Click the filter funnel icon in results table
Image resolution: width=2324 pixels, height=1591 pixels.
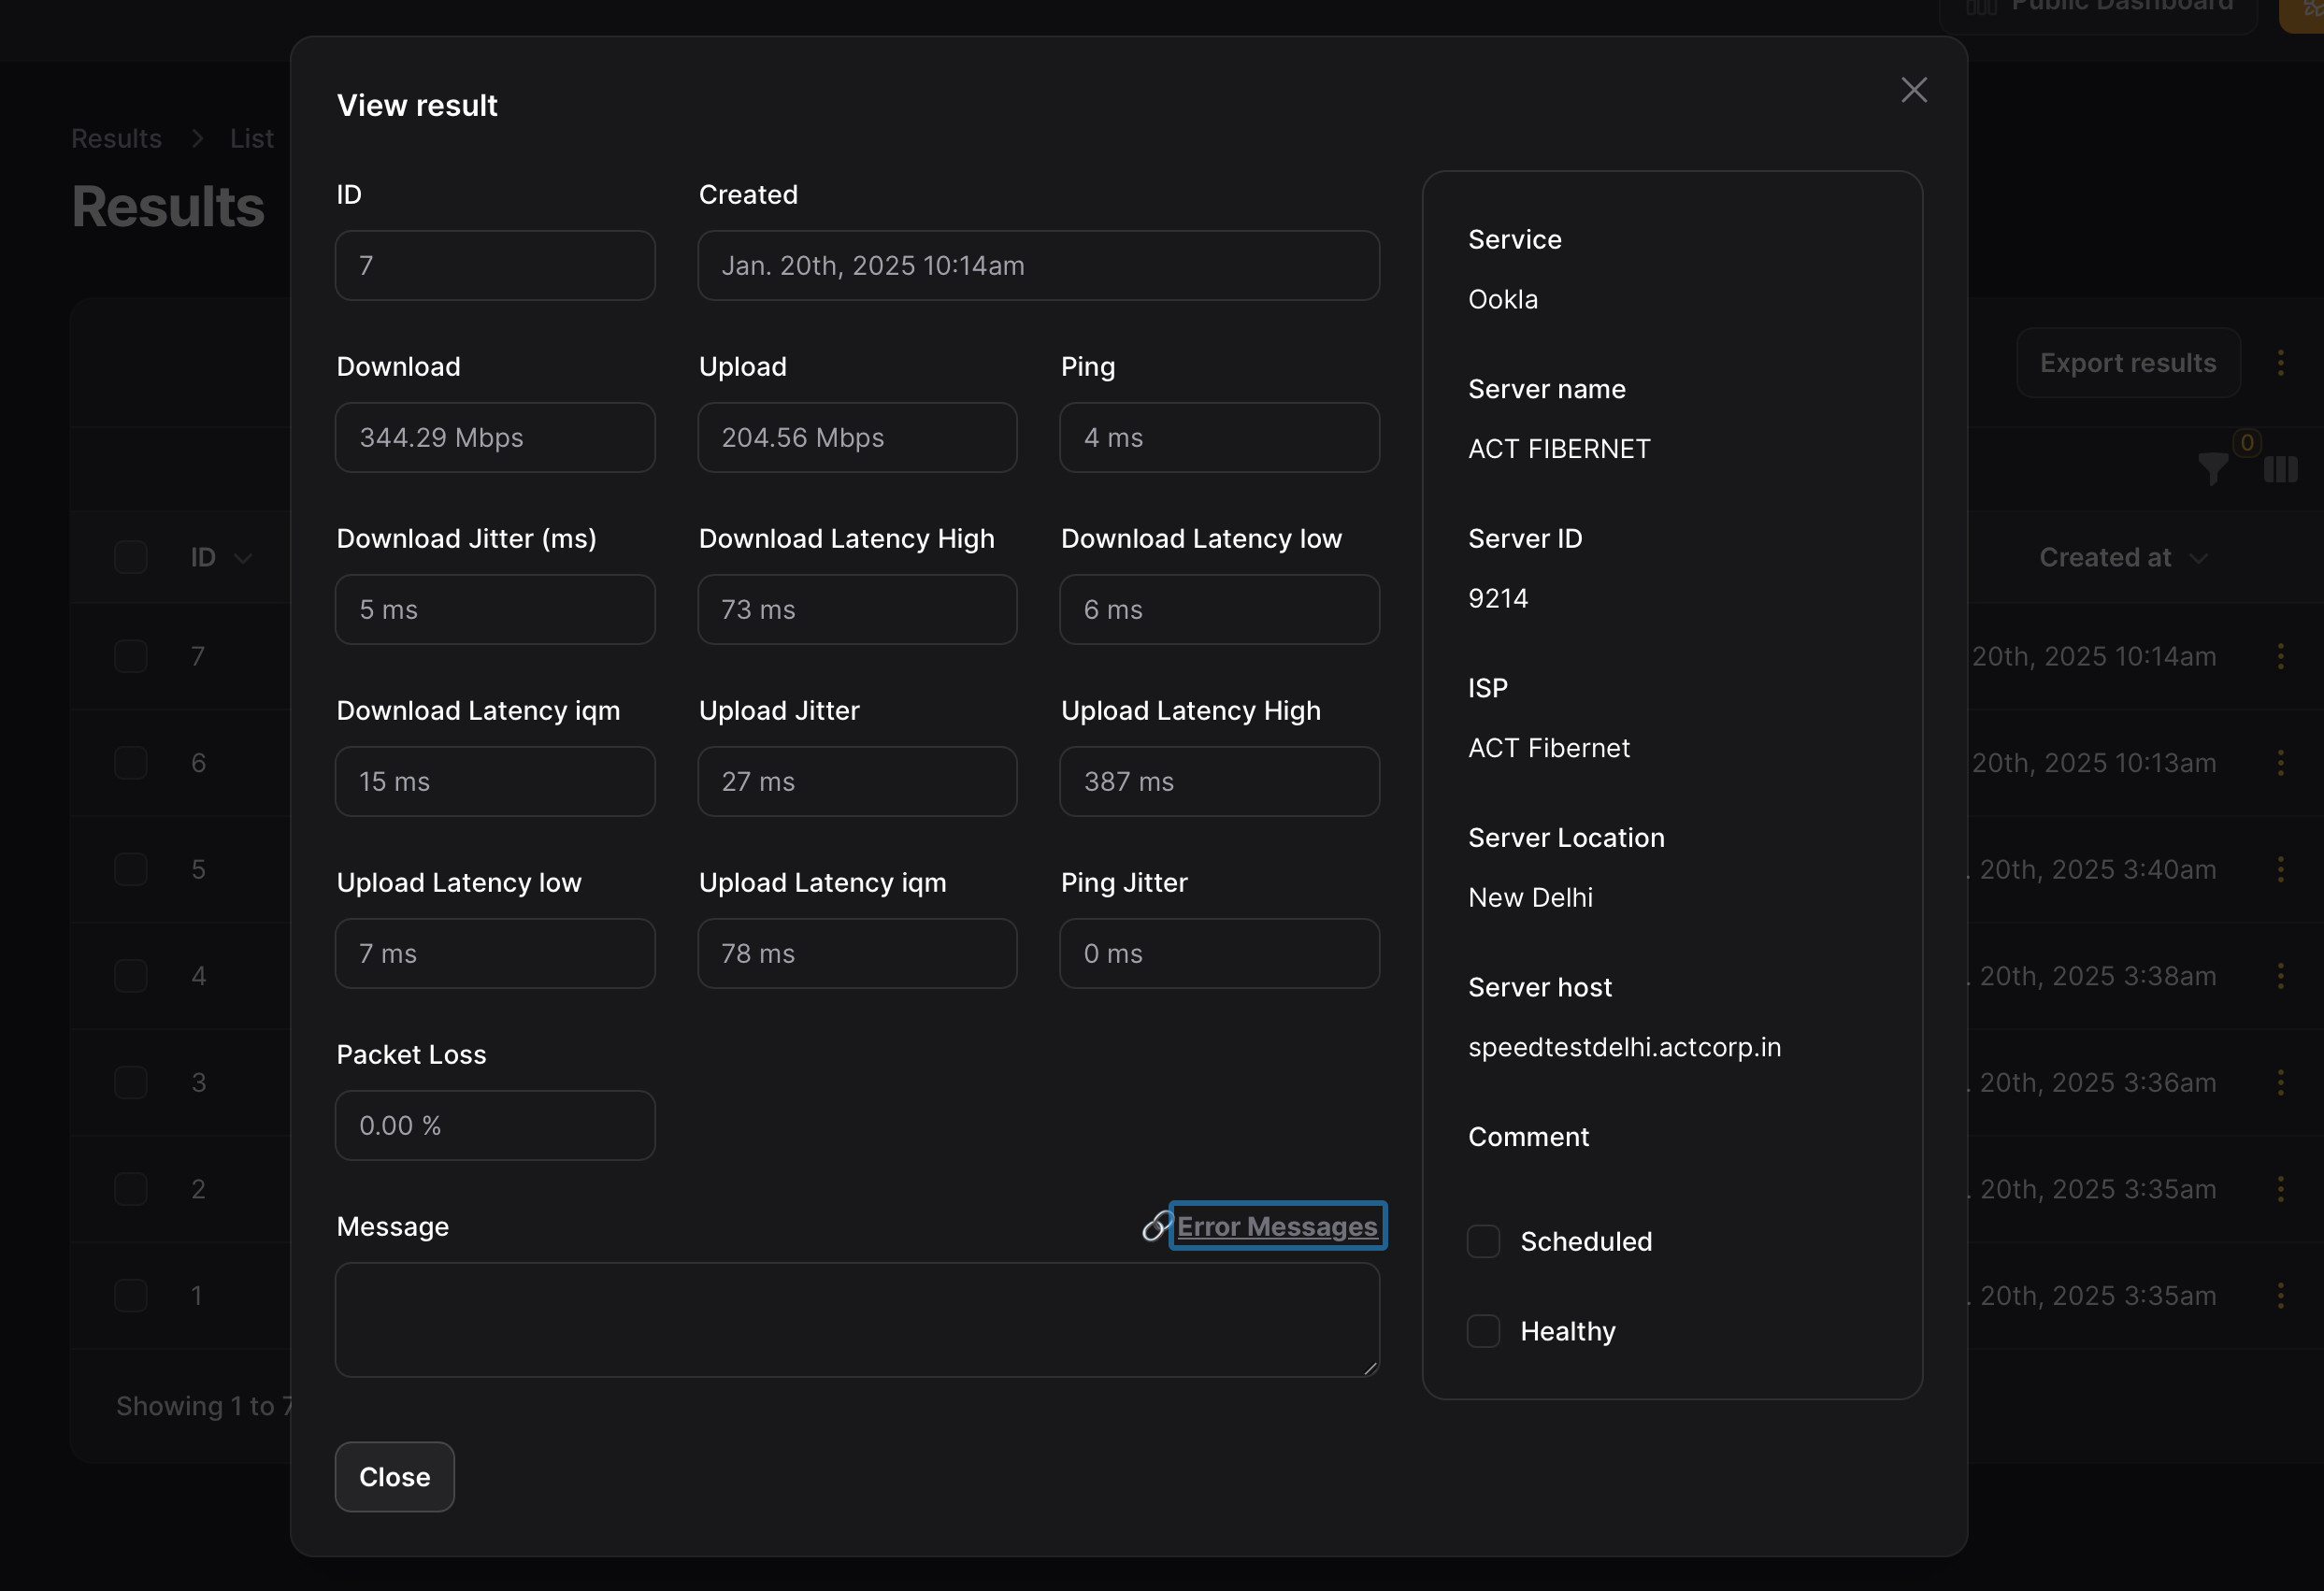tap(2213, 468)
